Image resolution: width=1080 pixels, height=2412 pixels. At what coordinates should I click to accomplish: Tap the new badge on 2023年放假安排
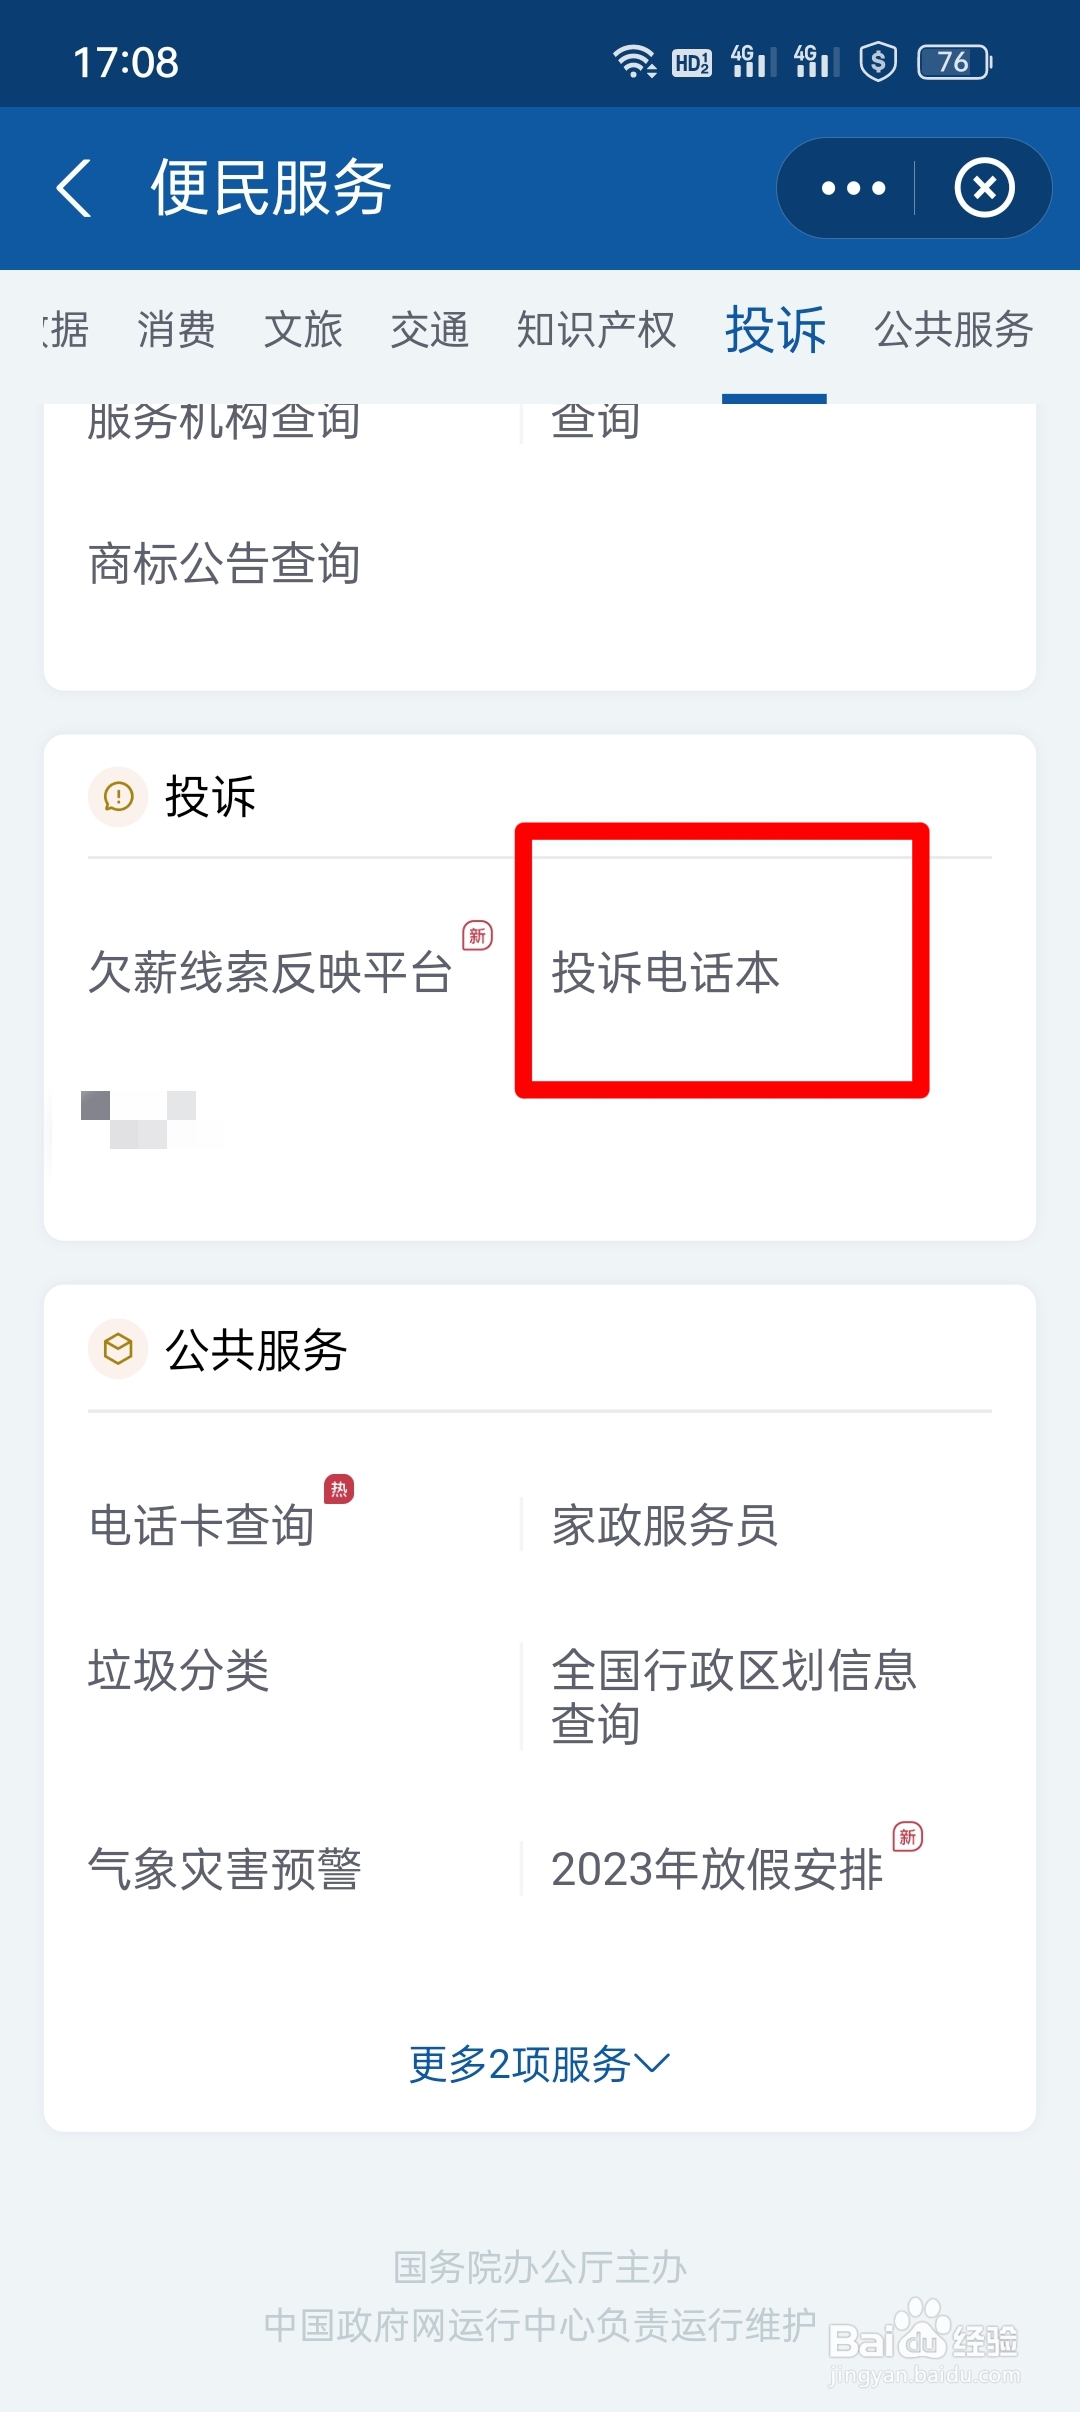tap(907, 1837)
